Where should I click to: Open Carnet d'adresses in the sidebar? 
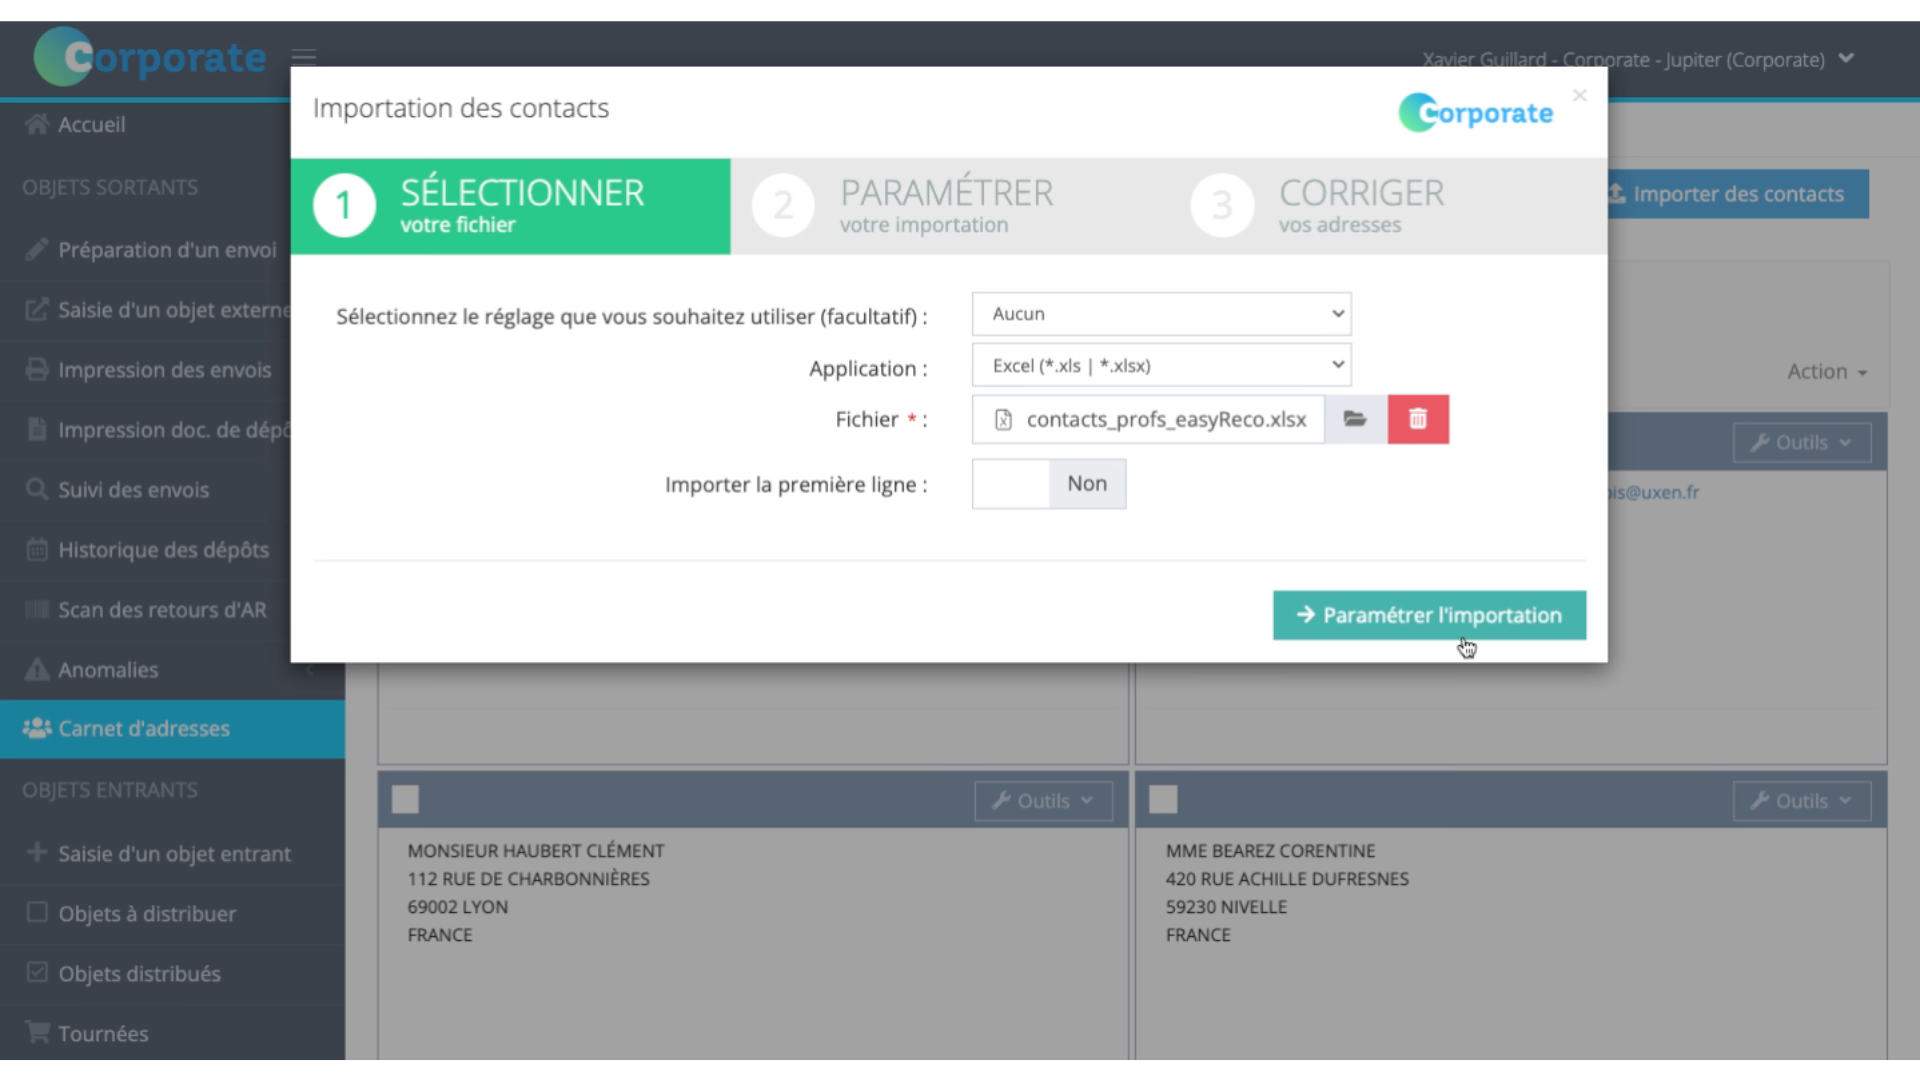[x=172, y=728]
